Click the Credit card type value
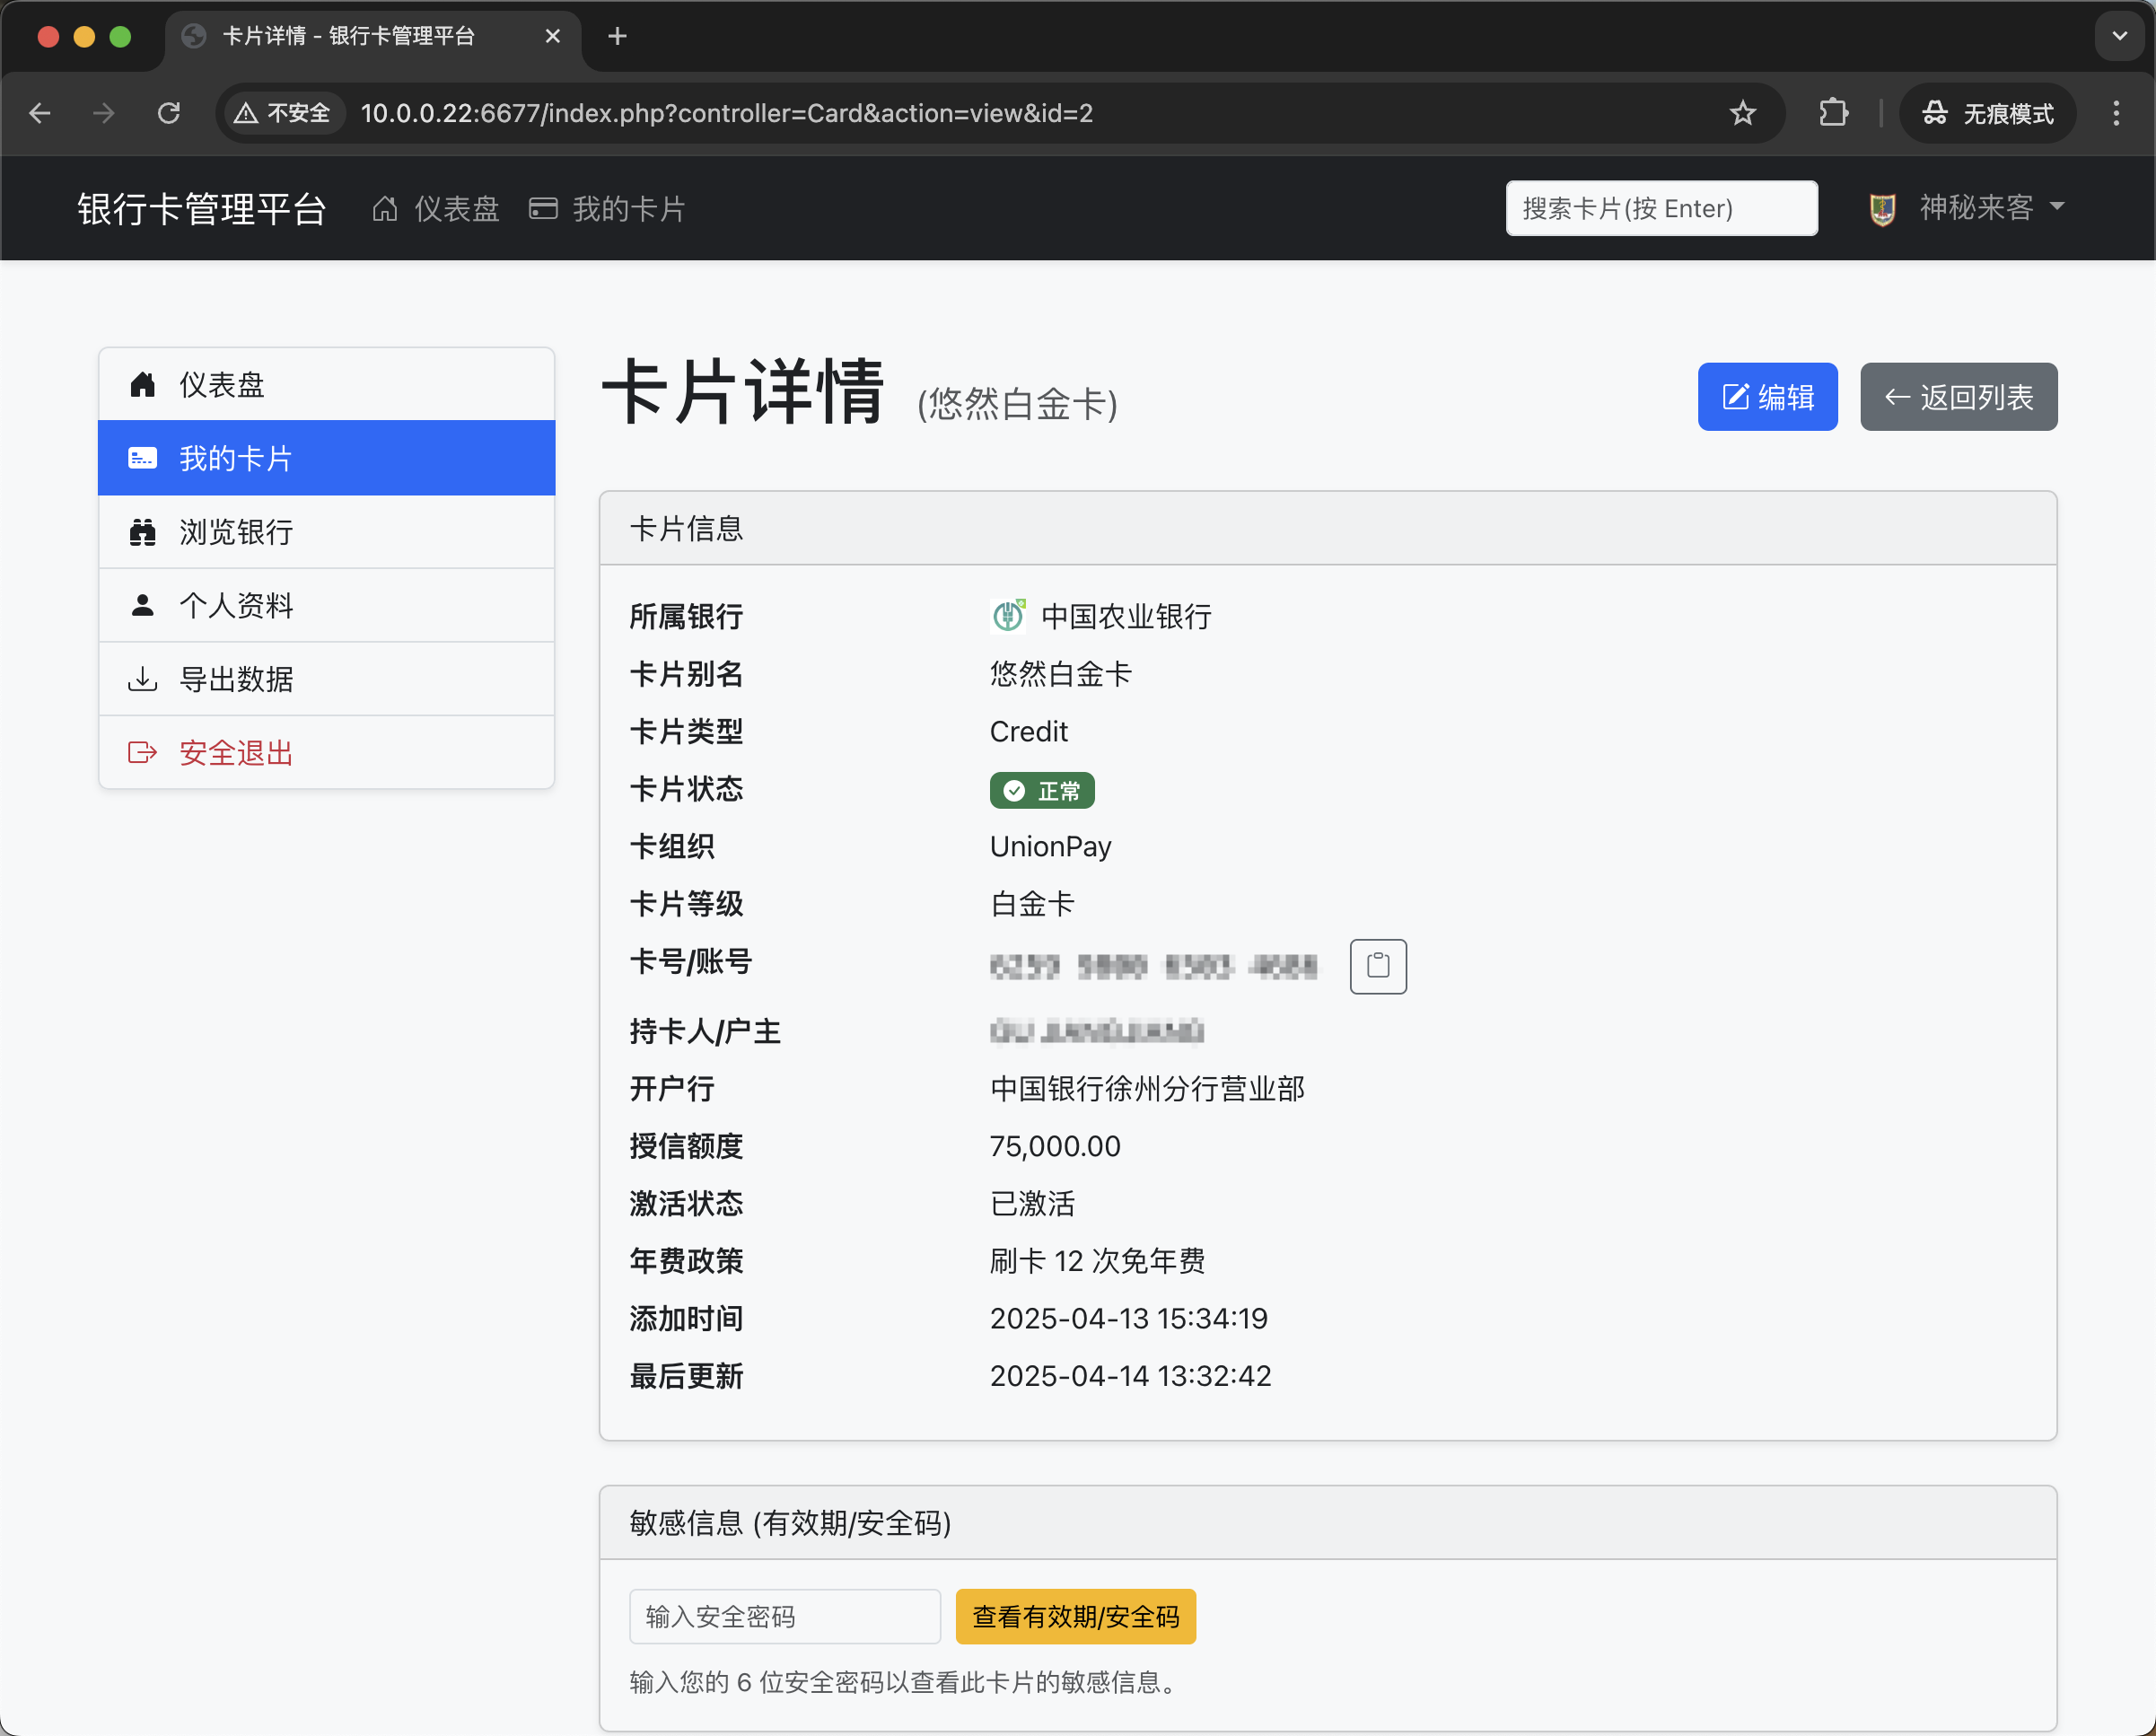 tap(1028, 731)
